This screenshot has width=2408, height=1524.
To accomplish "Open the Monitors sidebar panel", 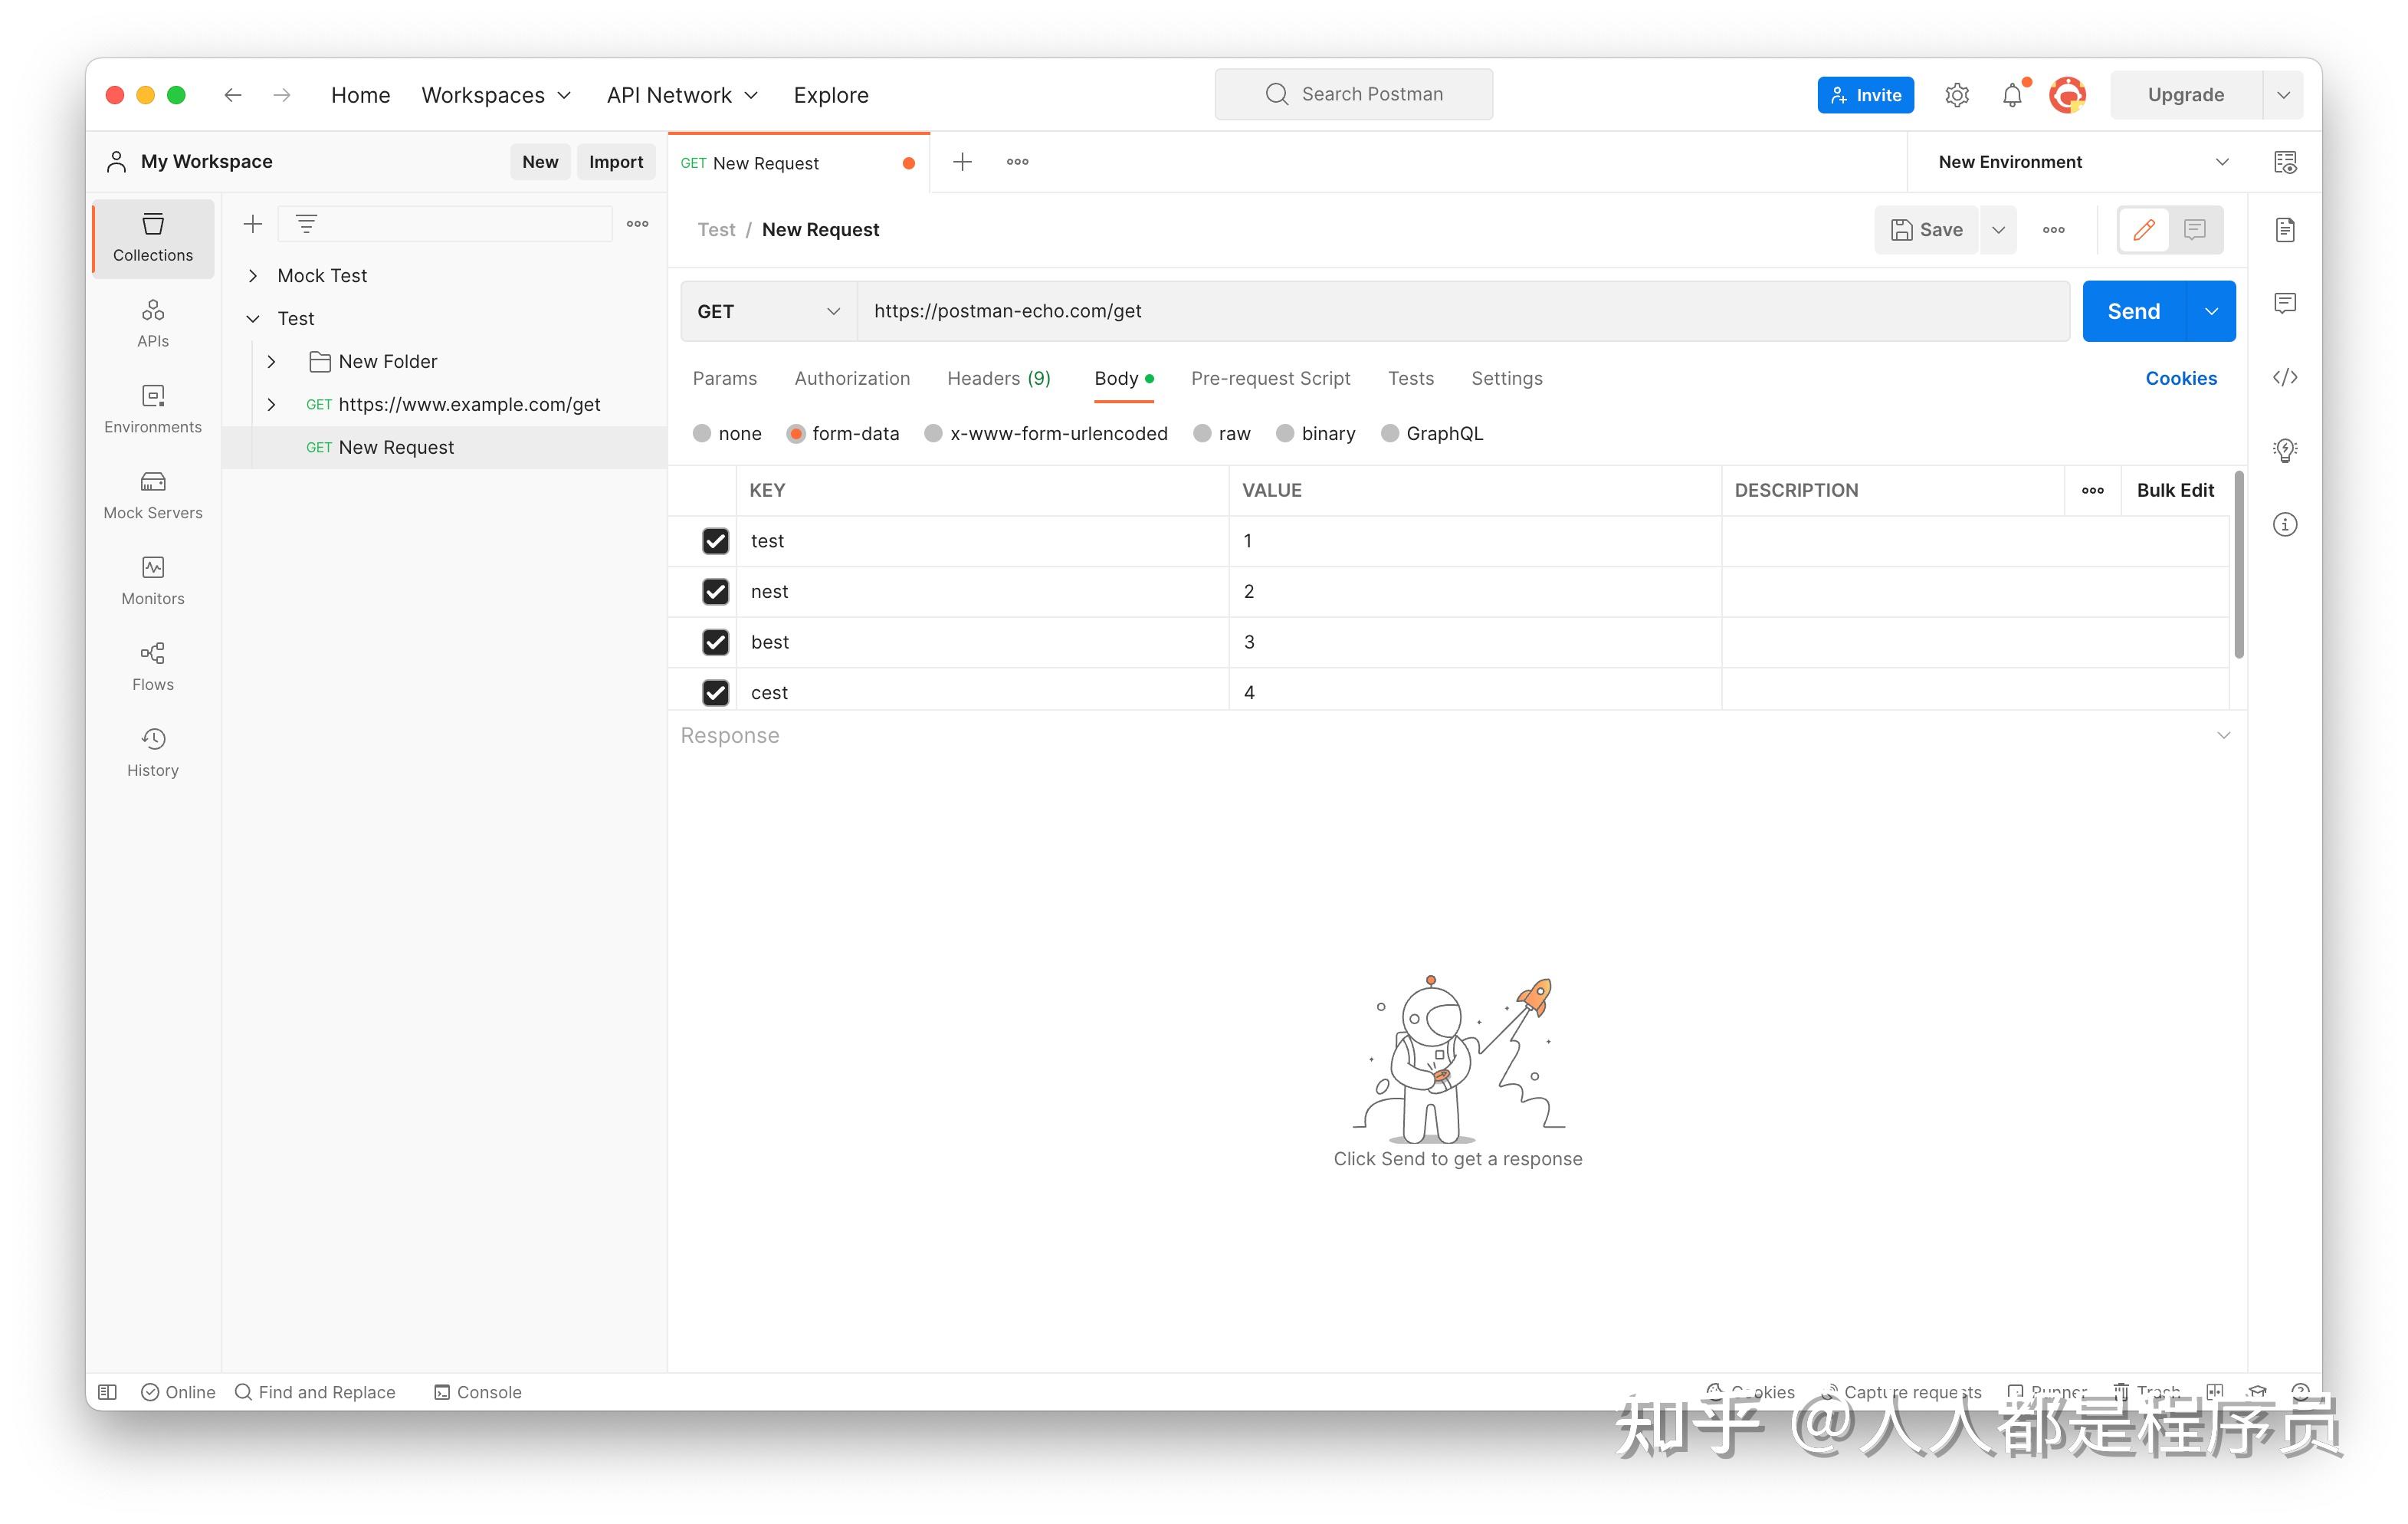I will click(x=152, y=580).
